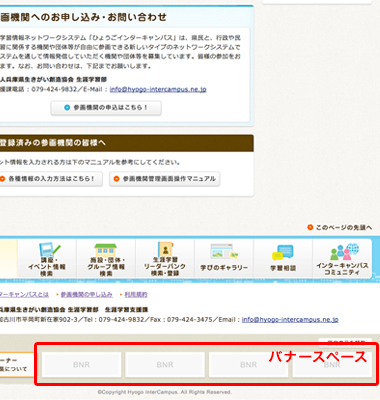Click the 参画機関の申込はこちら！ button
Image resolution: width=380 pixels, height=400 pixels.
(x=106, y=108)
